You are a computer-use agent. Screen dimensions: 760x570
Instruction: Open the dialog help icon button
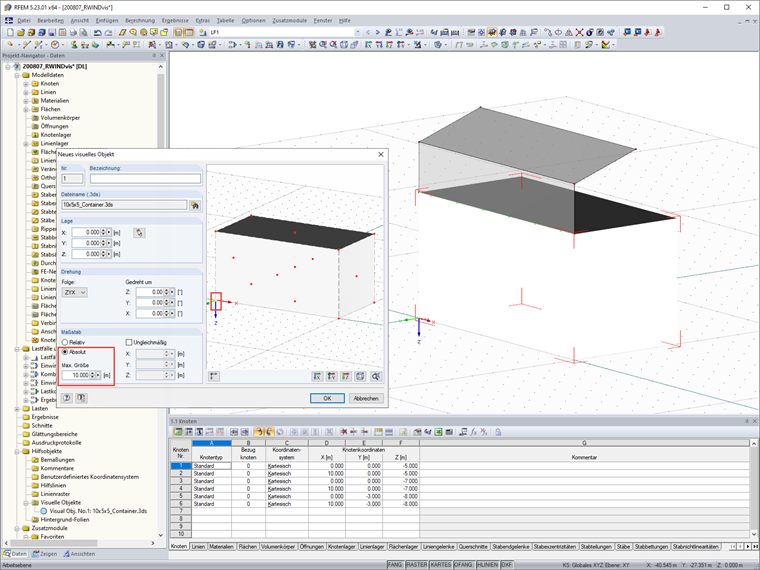pos(67,397)
